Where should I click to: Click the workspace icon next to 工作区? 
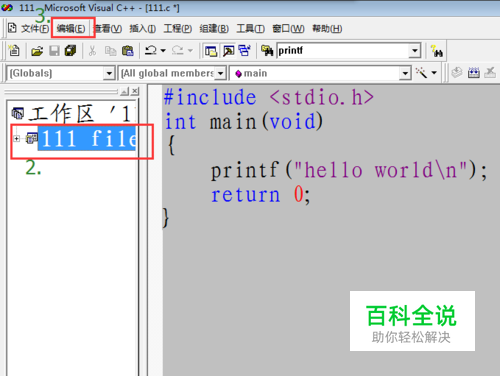coord(18,113)
